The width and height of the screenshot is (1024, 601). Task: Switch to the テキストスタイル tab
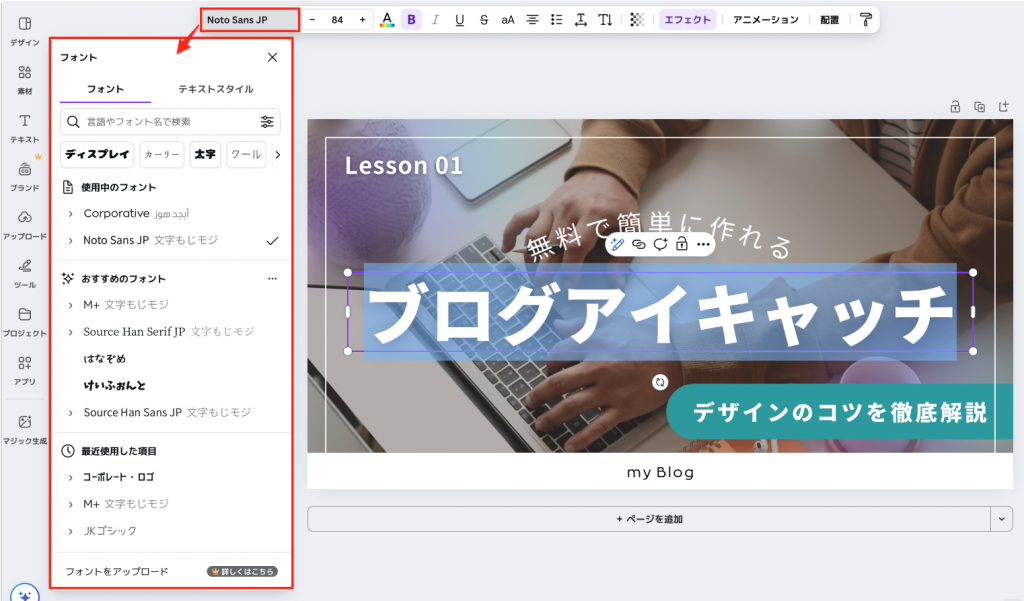pyautogui.click(x=215, y=89)
